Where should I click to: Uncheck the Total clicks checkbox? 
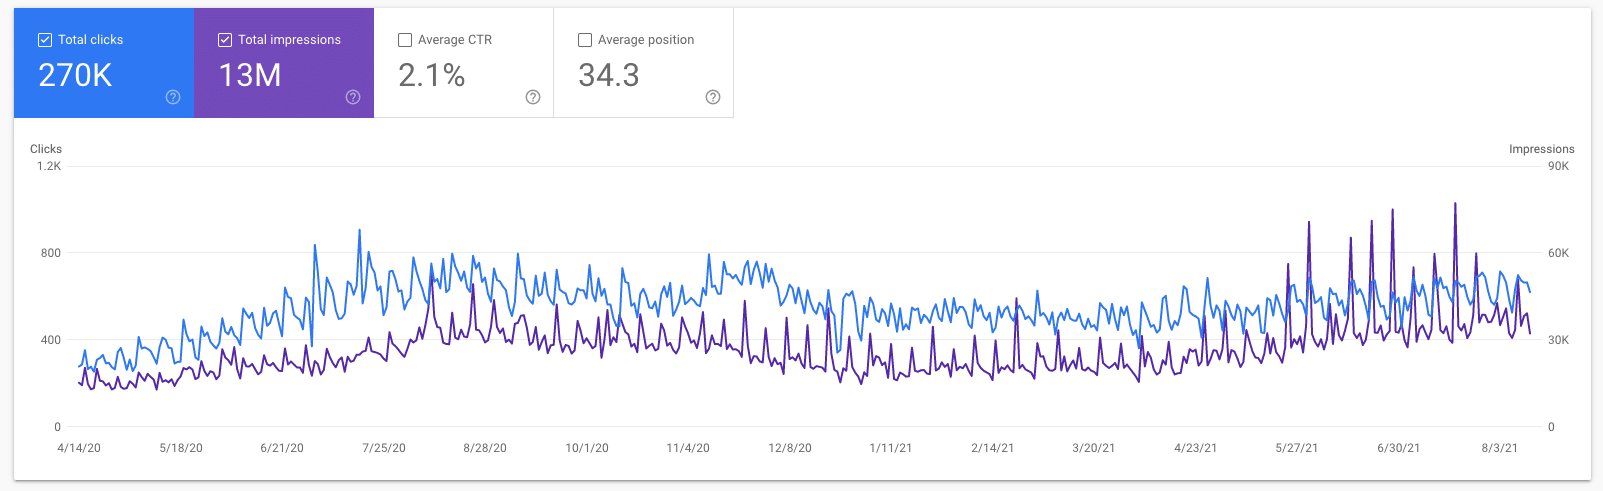tap(45, 40)
